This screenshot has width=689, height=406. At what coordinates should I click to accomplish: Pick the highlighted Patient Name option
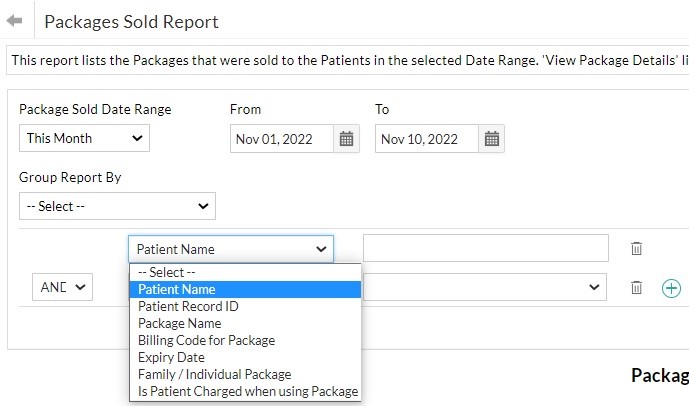tap(245, 289)
